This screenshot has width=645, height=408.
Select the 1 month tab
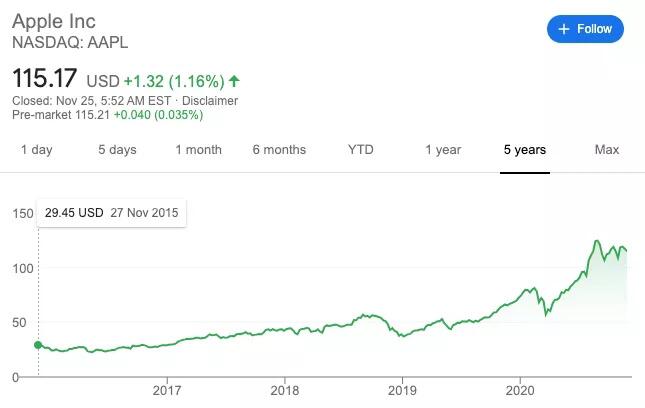[198, 150]
